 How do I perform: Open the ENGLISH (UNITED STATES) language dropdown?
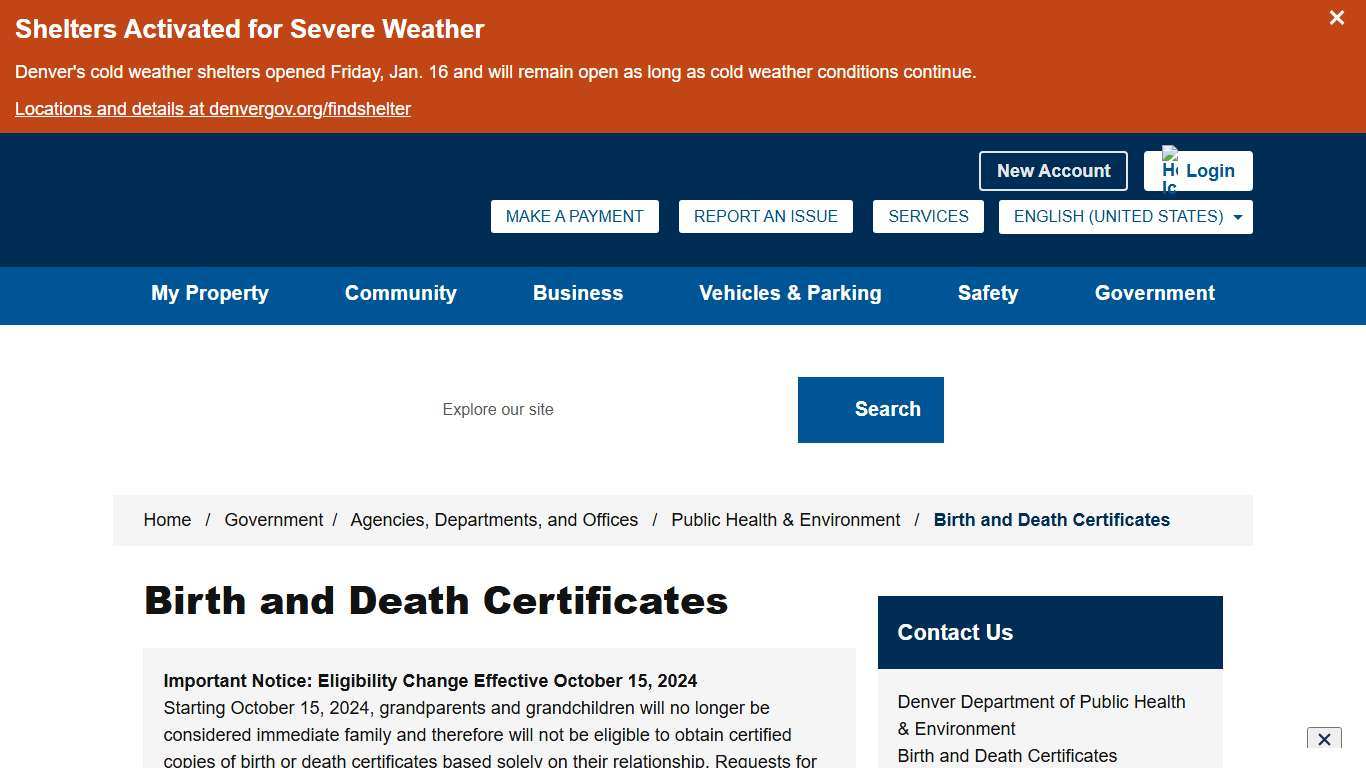tap(1125, 216)
